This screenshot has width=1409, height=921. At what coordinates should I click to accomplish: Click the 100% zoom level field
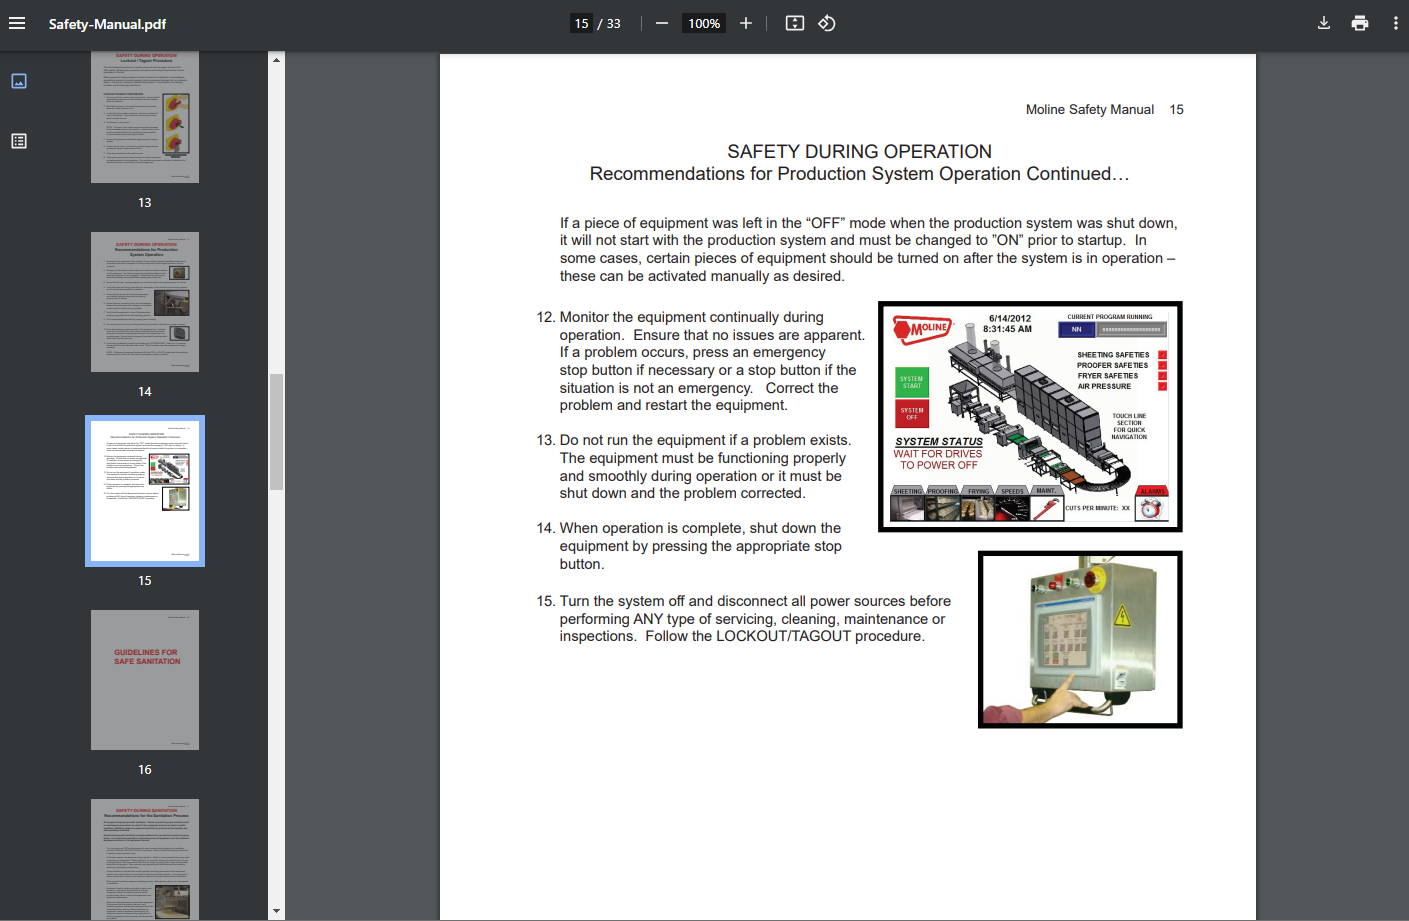[704, 23]
